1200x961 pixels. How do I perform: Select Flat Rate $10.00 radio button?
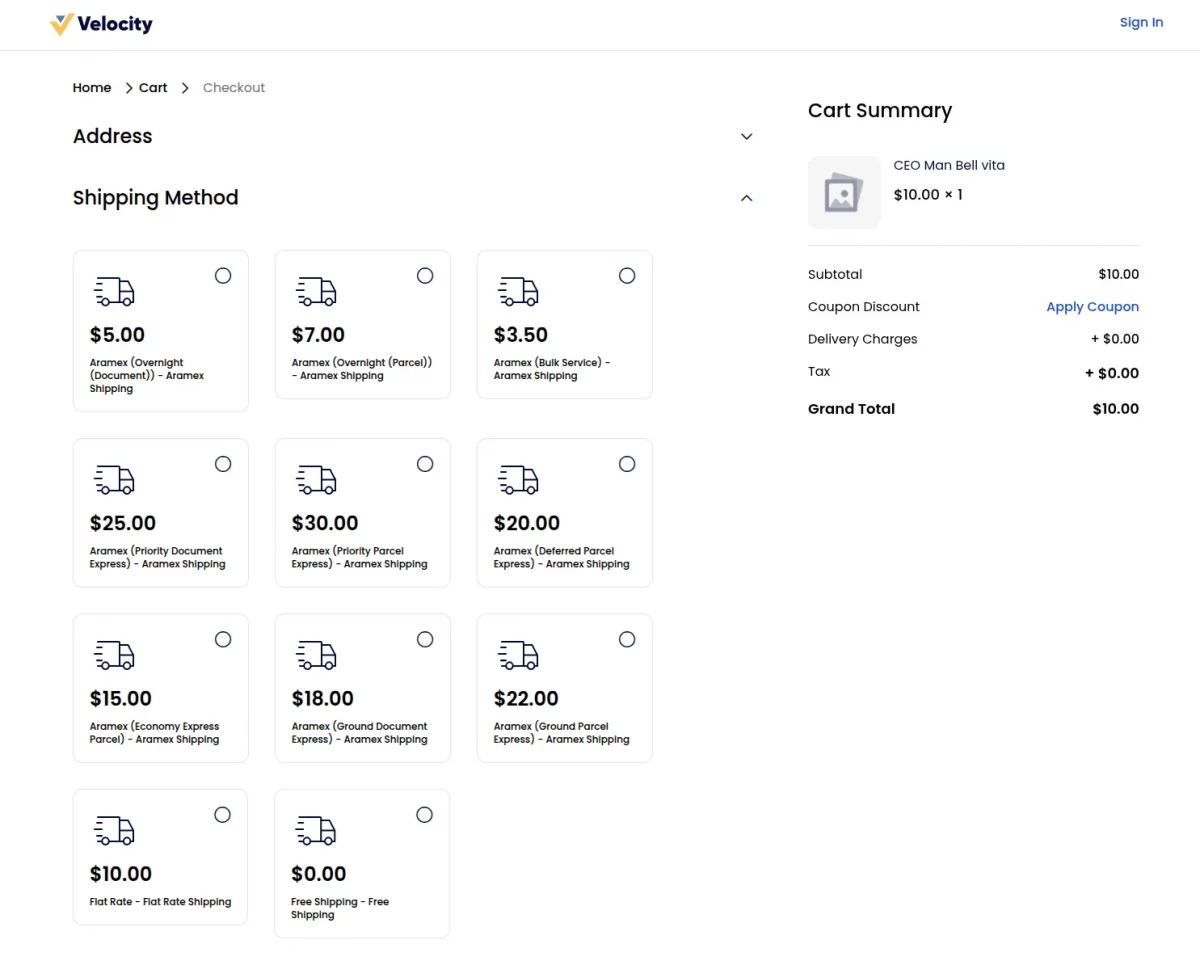tap(223, 815)
